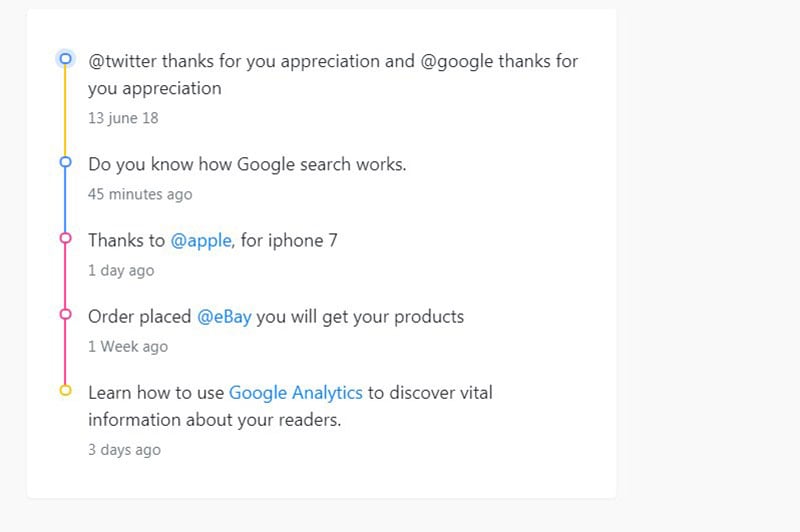Click the @twitter thanks message text
The height and width of the screenshot is (532, 800).
tap(333, 74)
